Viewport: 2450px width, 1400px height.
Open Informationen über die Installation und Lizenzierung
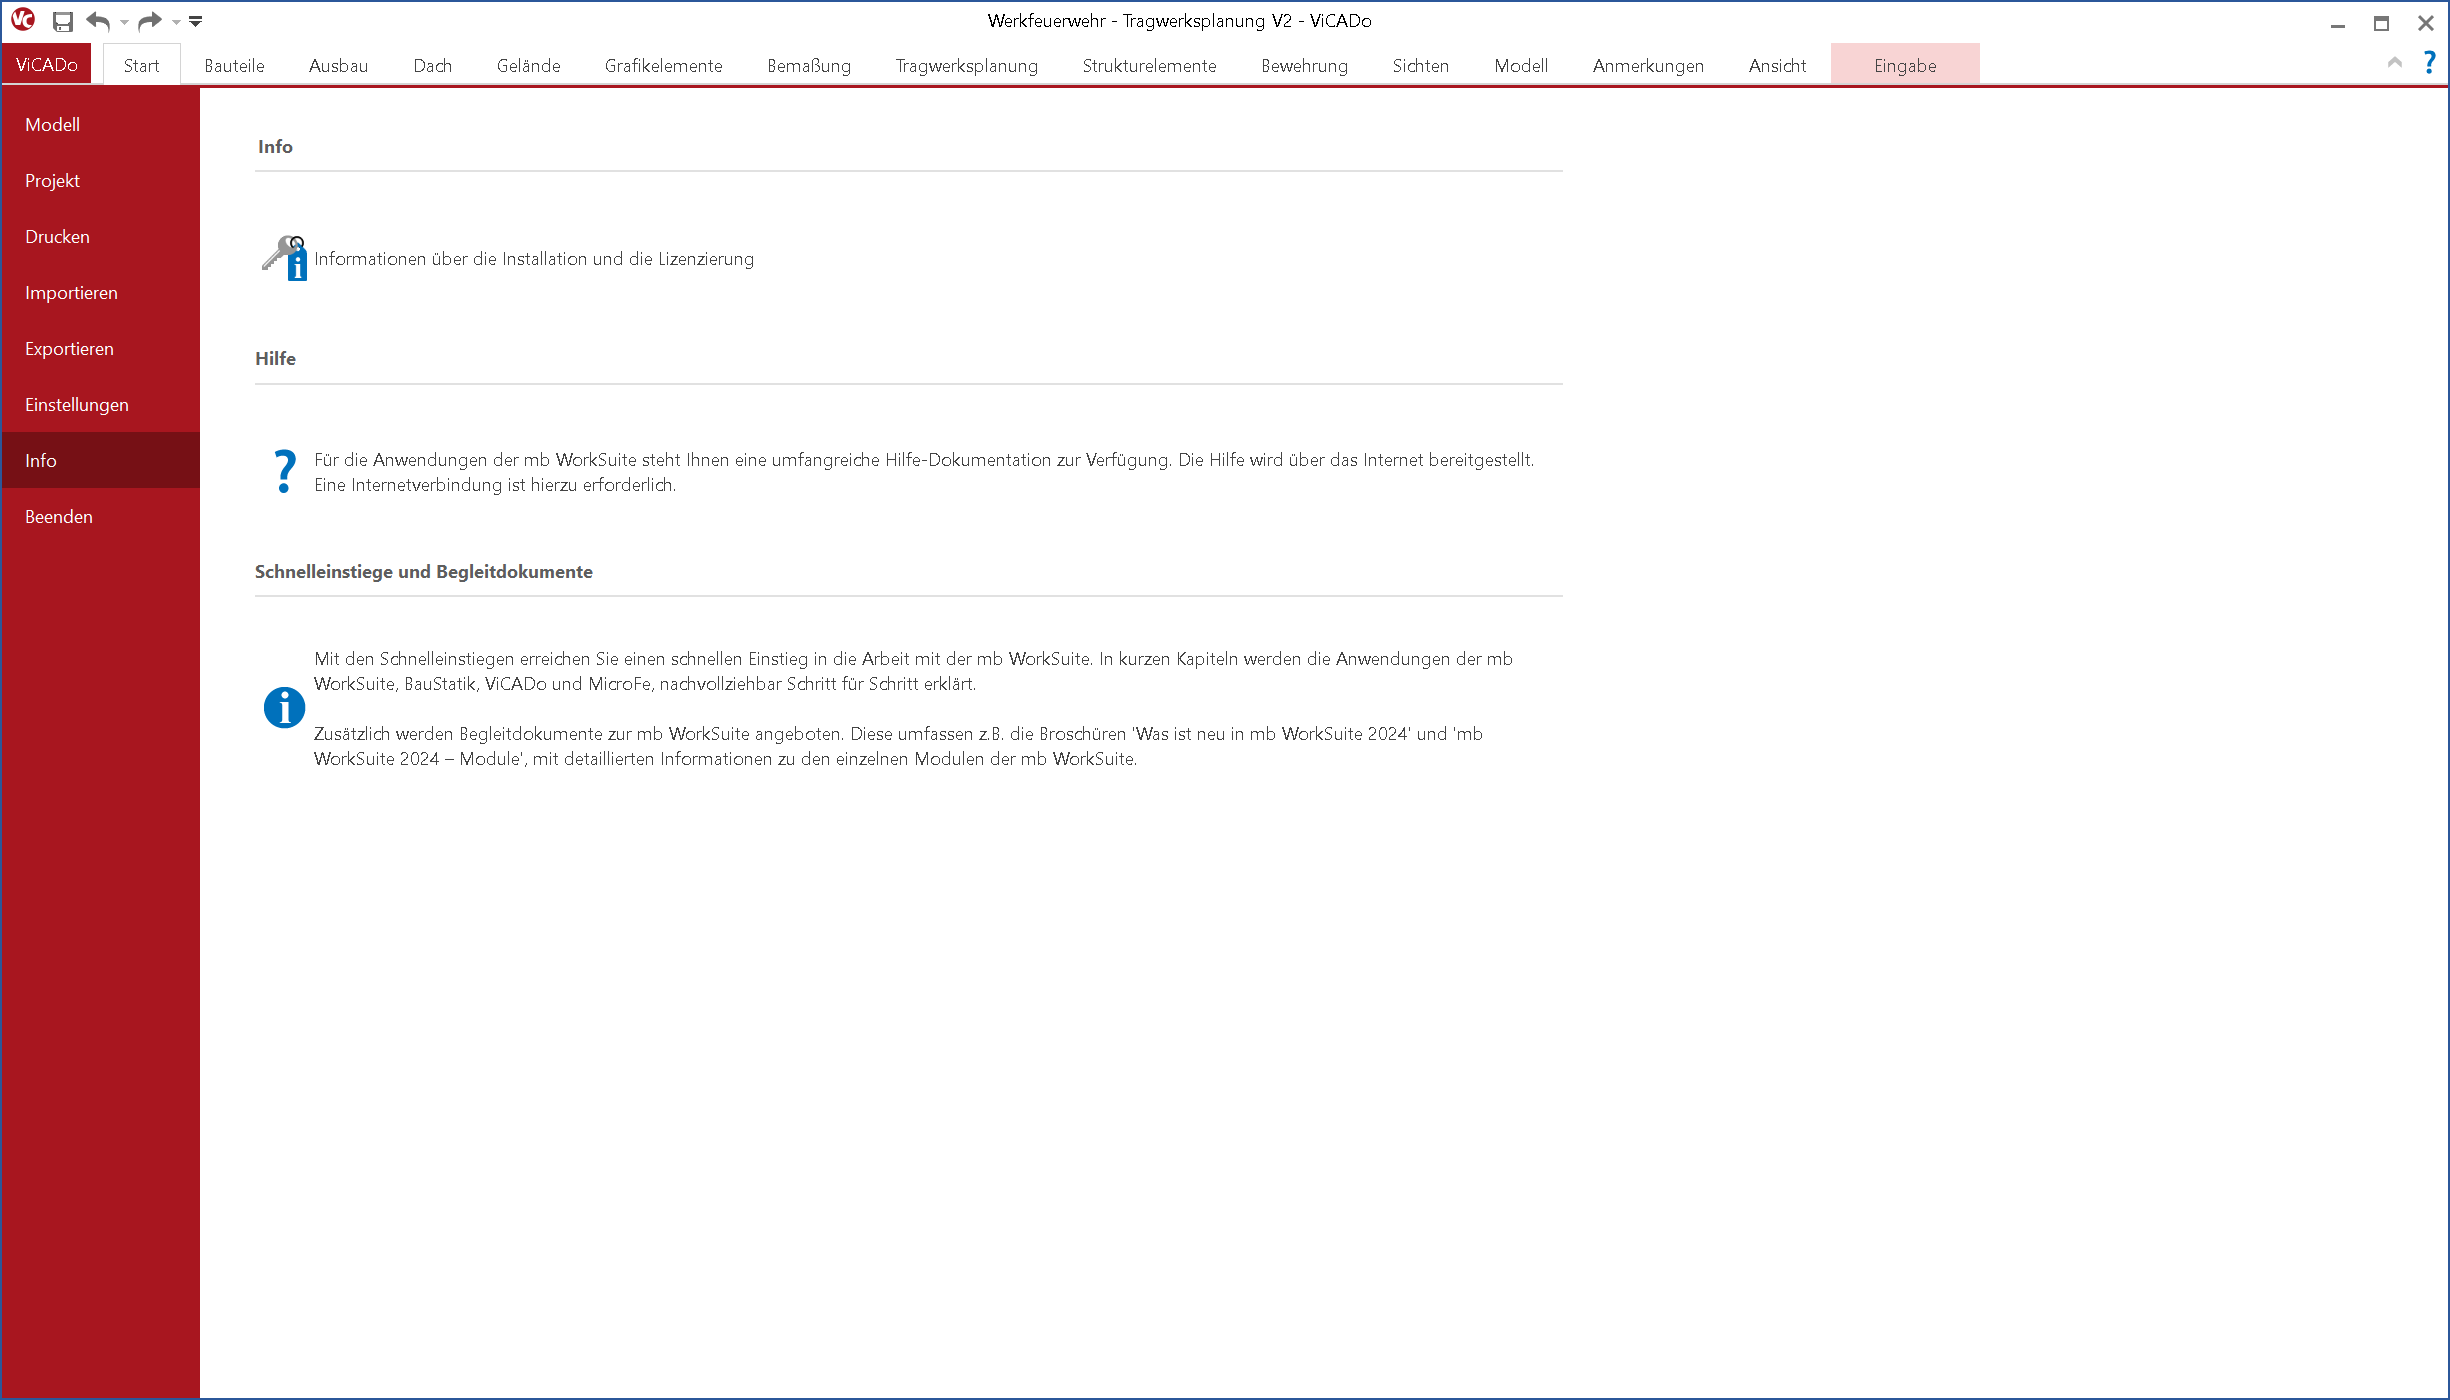tap(534, 259)
